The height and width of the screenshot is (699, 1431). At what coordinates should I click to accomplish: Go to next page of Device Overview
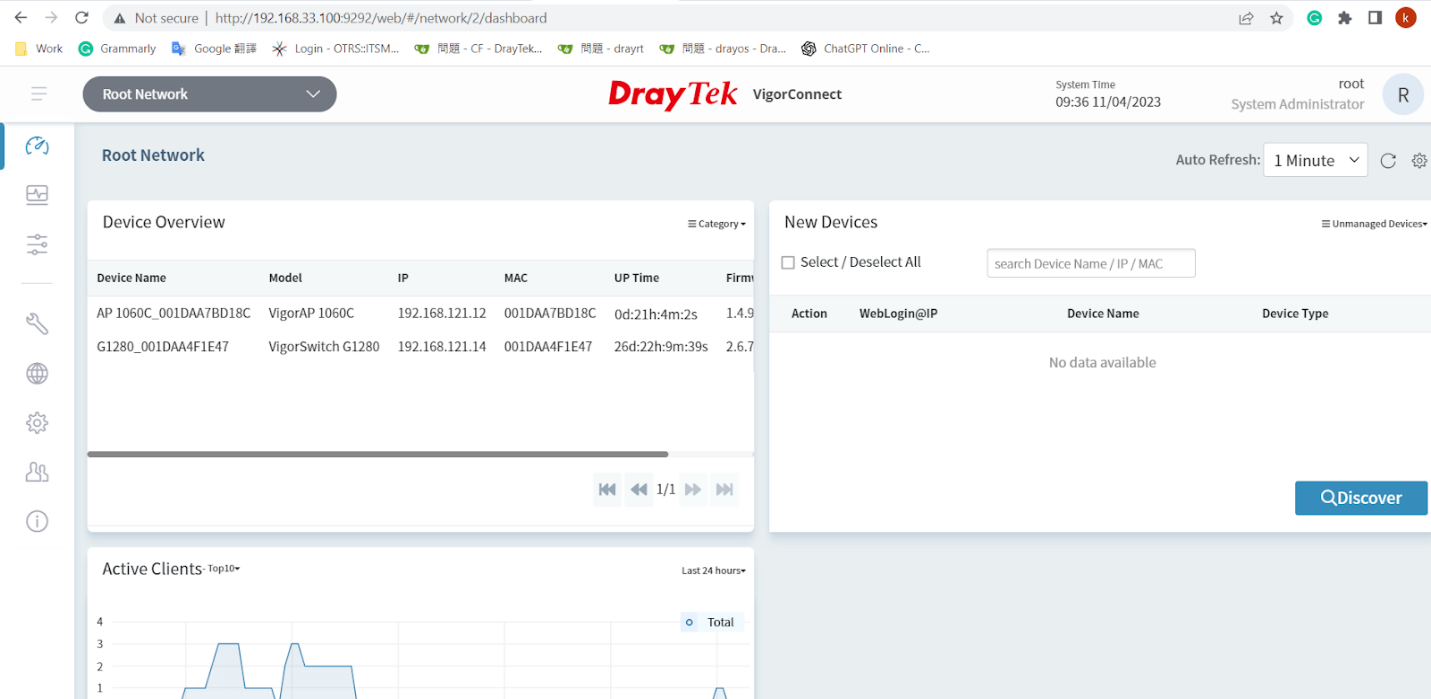coord(693,489)
